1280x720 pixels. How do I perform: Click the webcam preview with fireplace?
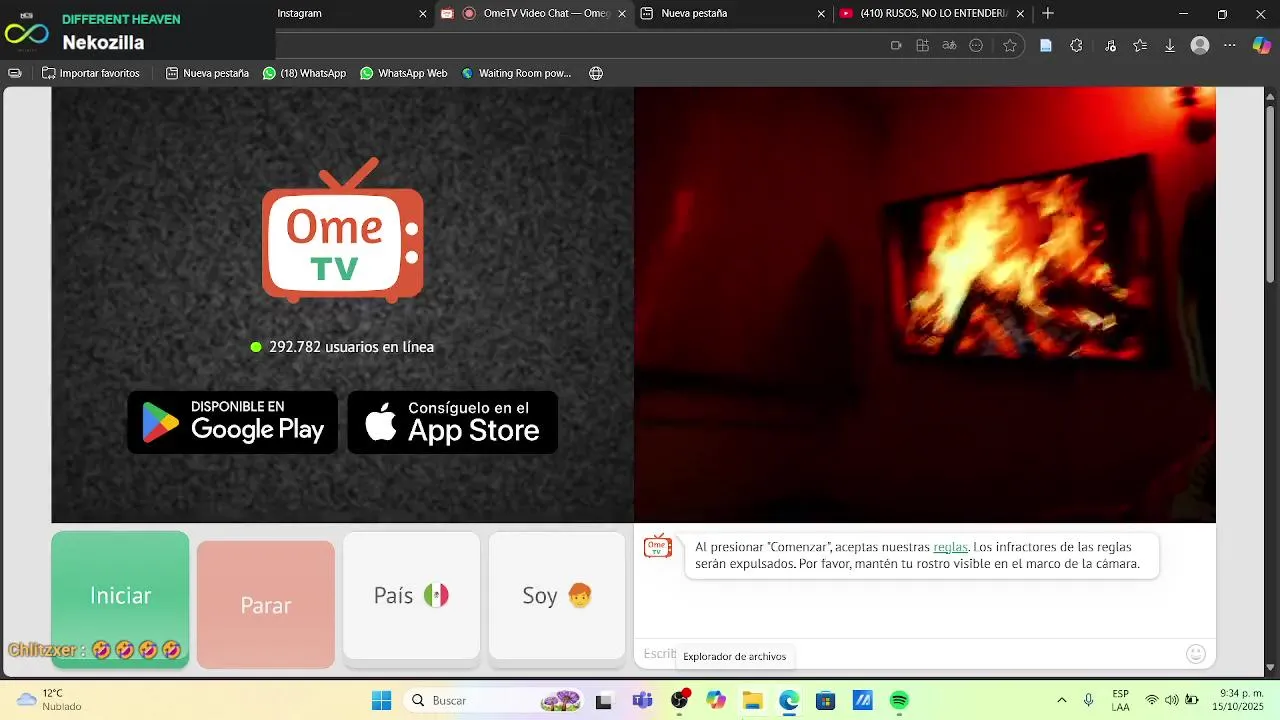(925, 304)
